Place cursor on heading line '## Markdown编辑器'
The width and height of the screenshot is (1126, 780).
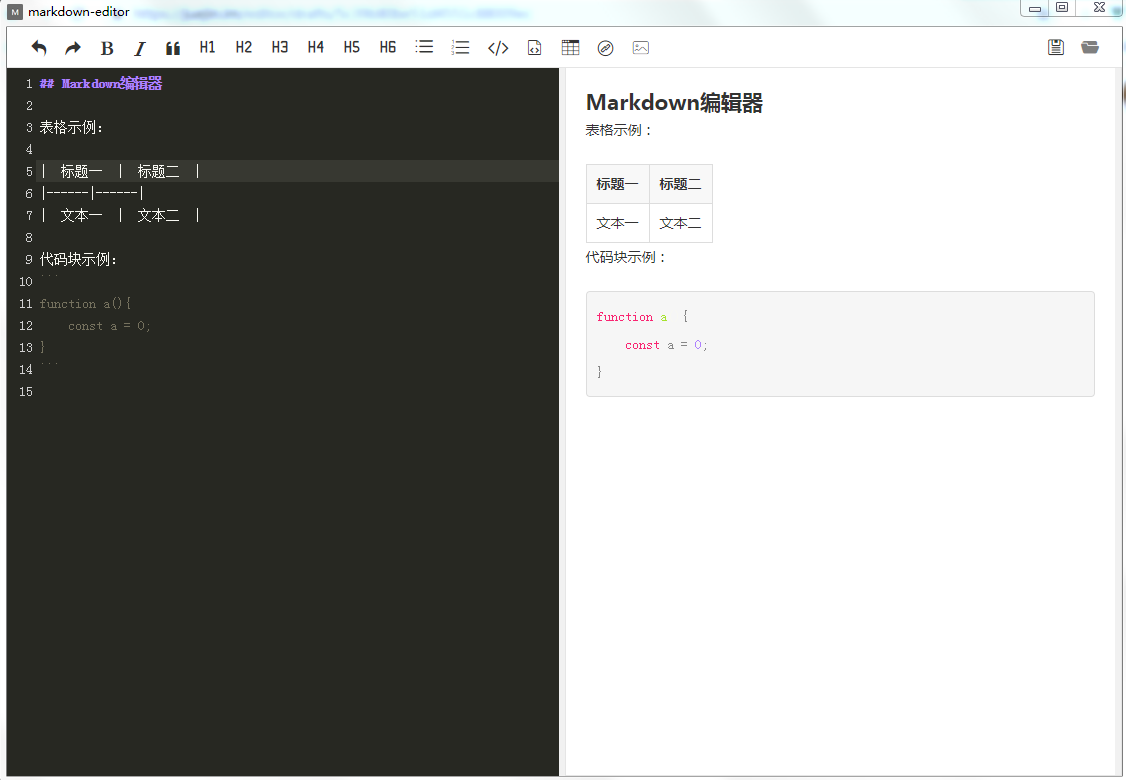[x=101, y=83]
